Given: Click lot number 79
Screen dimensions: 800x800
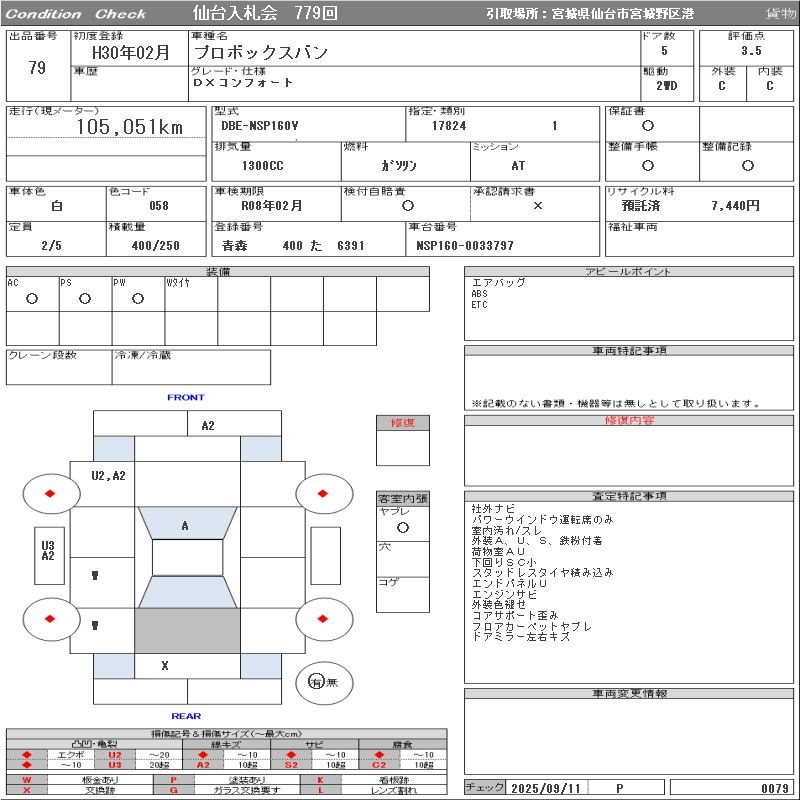Looking at the screenshot, I should point(37,67).
